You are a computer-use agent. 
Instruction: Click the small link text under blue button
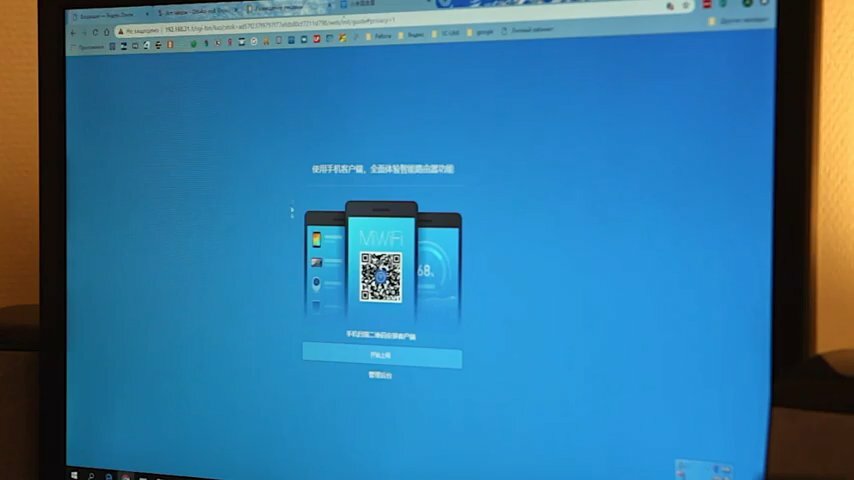380,375
